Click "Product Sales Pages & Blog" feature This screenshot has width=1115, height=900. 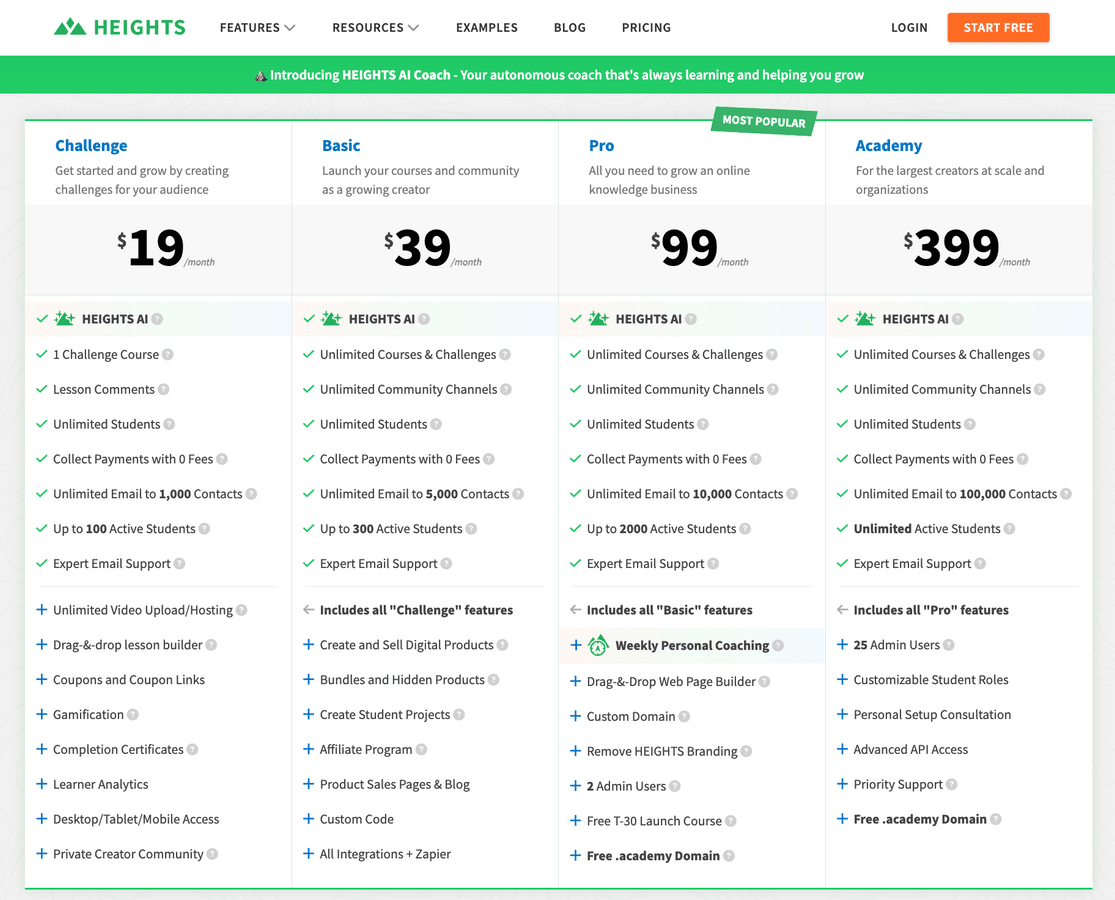[395, 784]
